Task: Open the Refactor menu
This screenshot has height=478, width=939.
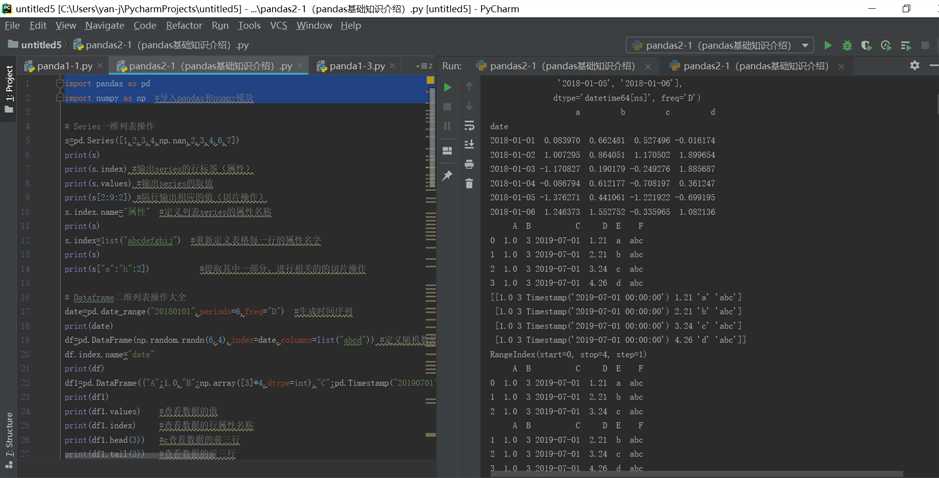Action: point(184,25)
